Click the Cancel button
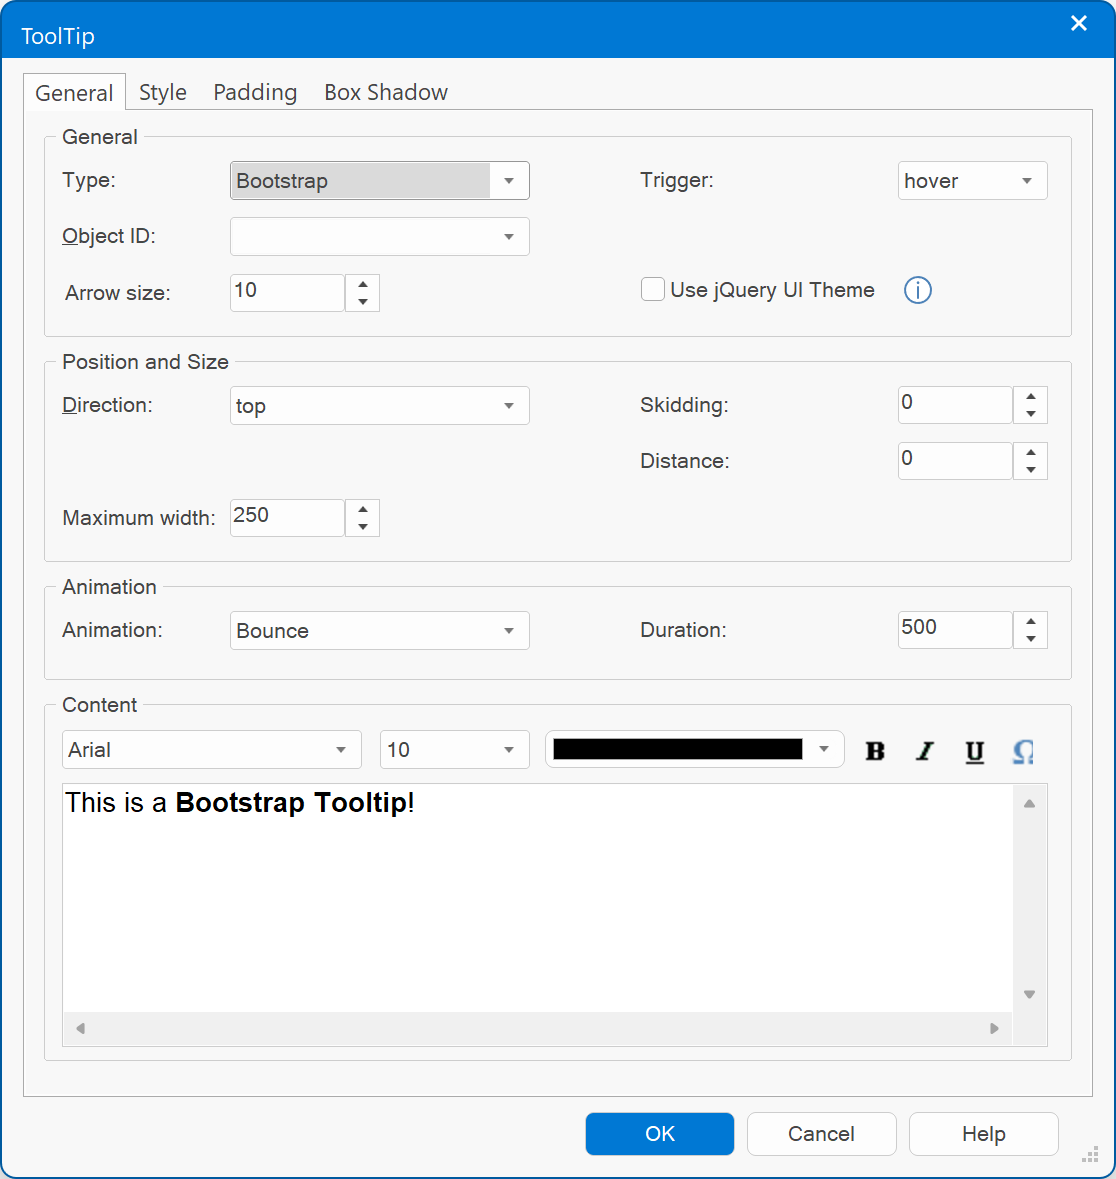Viewport: 1116px width, 1179px height. pos(821,1134)
